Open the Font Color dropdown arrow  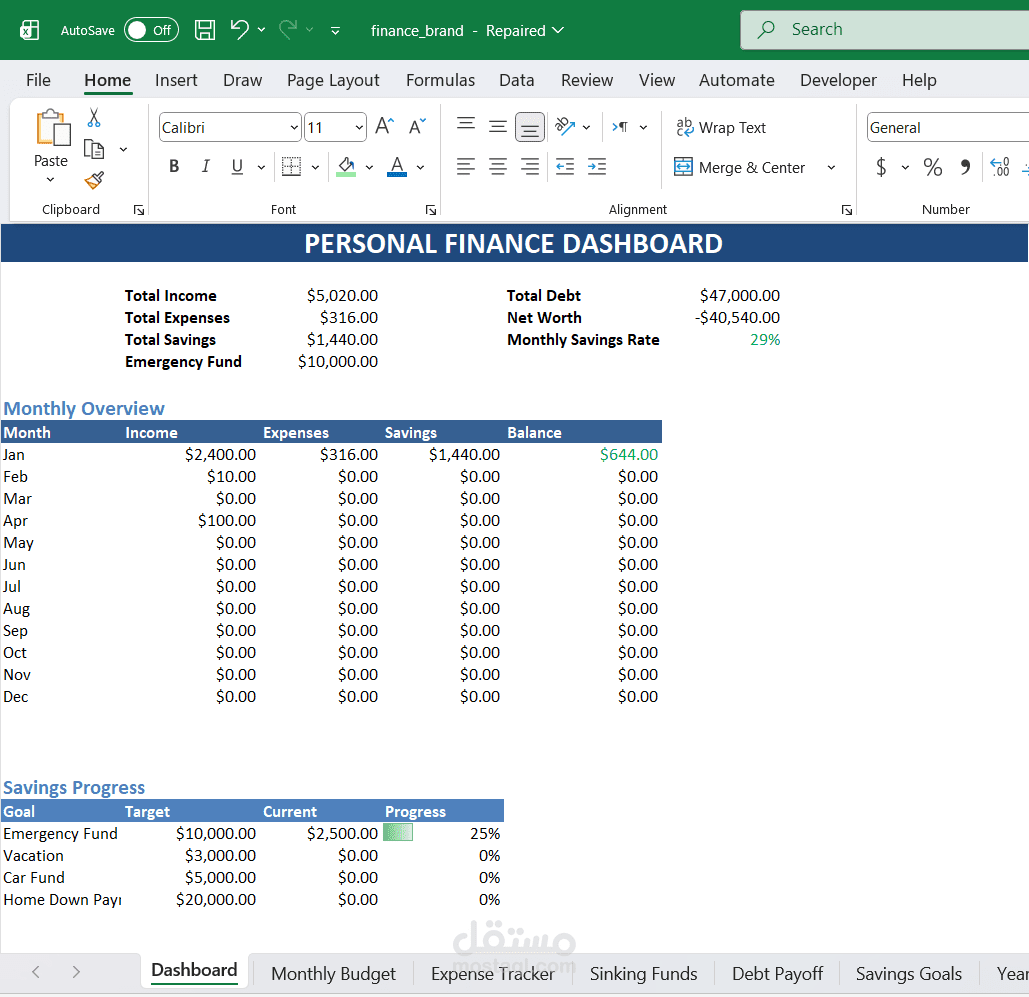(x=421, y=167)
